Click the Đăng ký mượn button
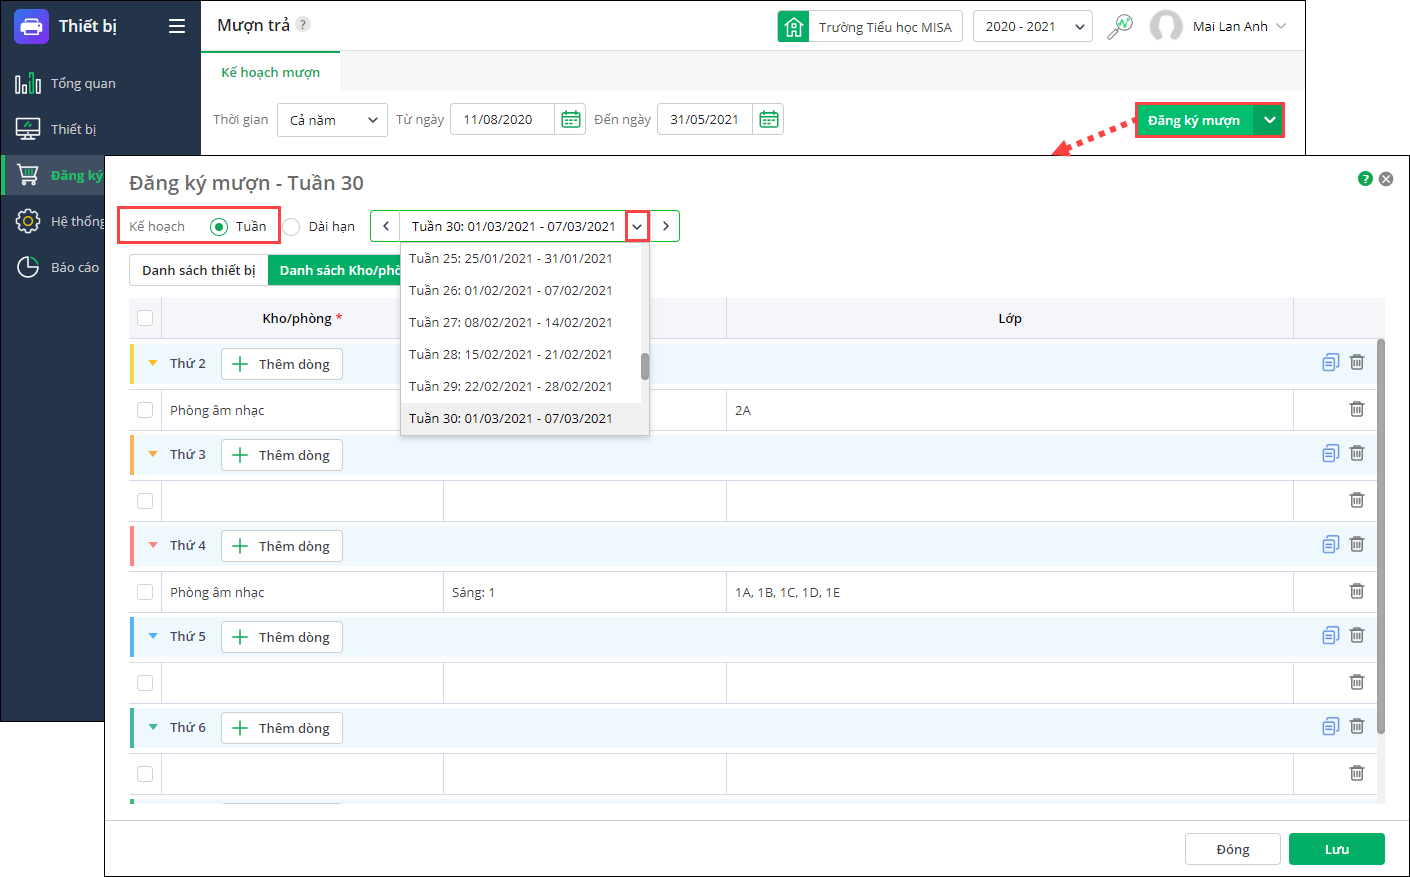The width and height of the screenshot is (1410, 877). pyautogui.click(x=1194, y=120)
